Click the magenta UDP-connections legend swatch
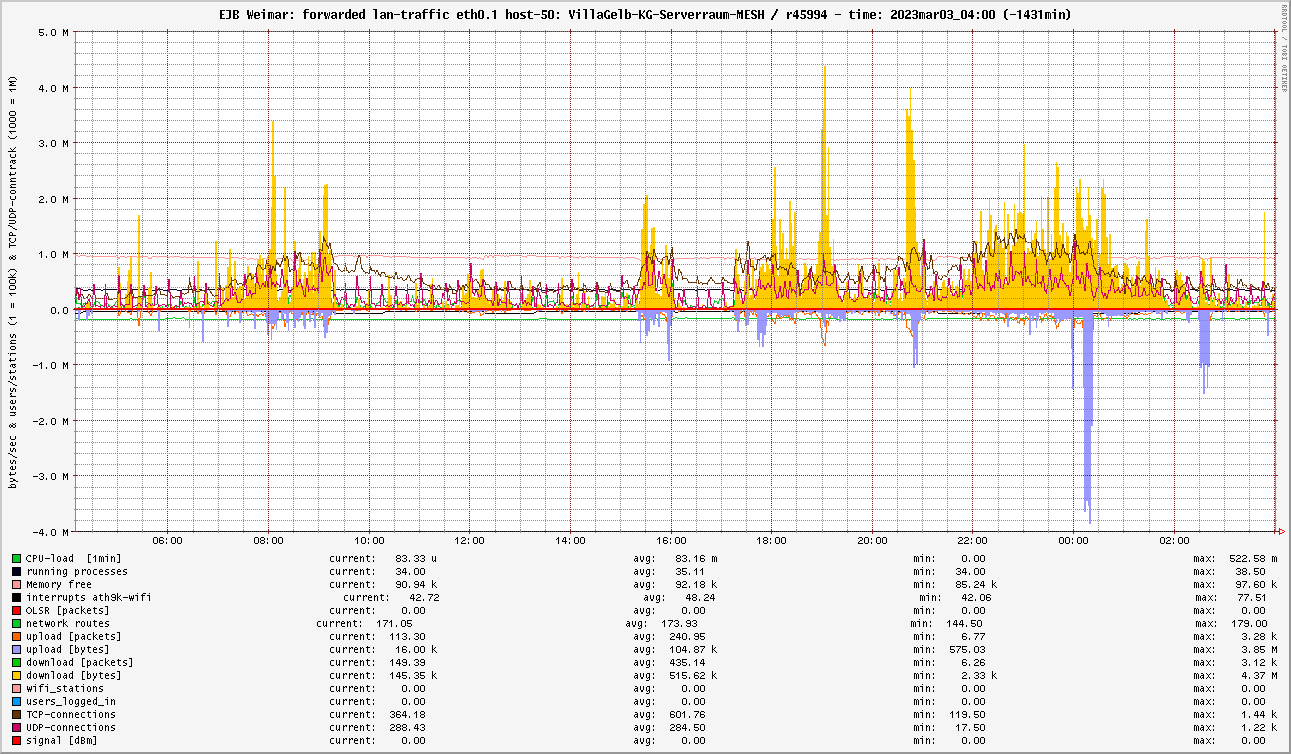 point(16,727)
